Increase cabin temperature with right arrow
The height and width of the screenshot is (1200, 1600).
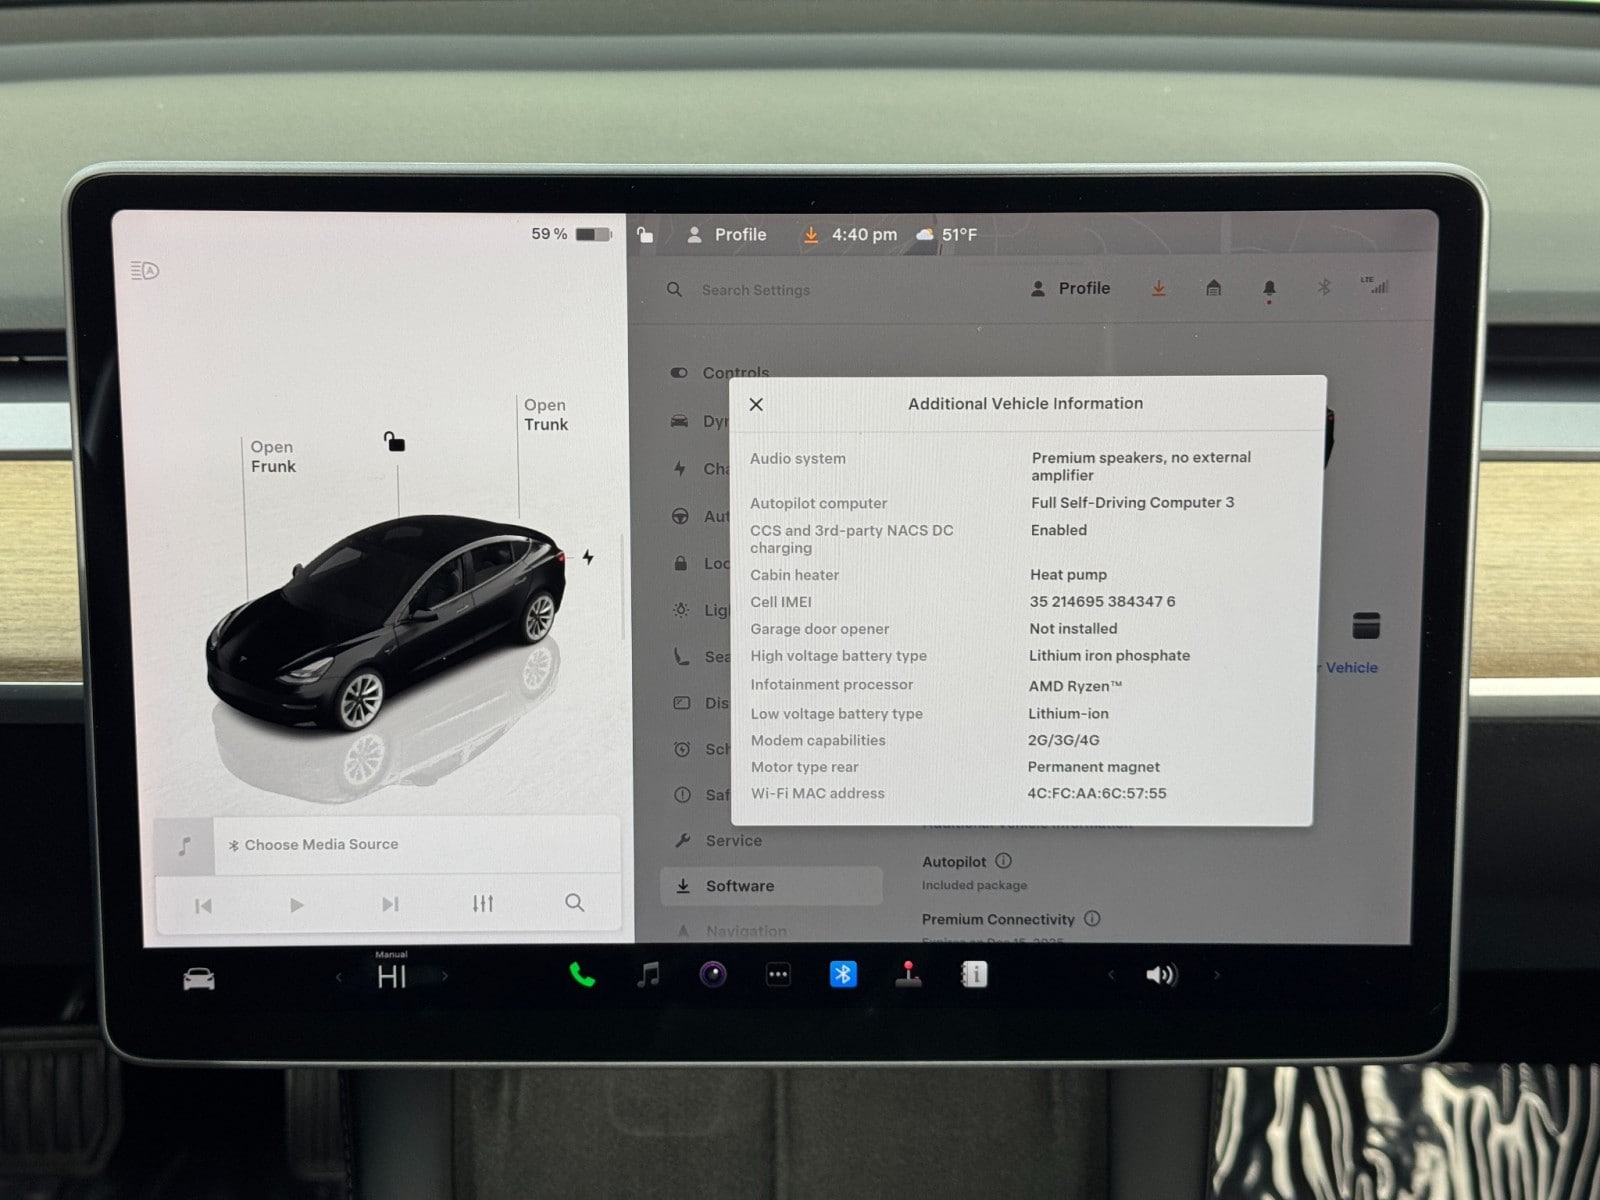pos(445,977)
